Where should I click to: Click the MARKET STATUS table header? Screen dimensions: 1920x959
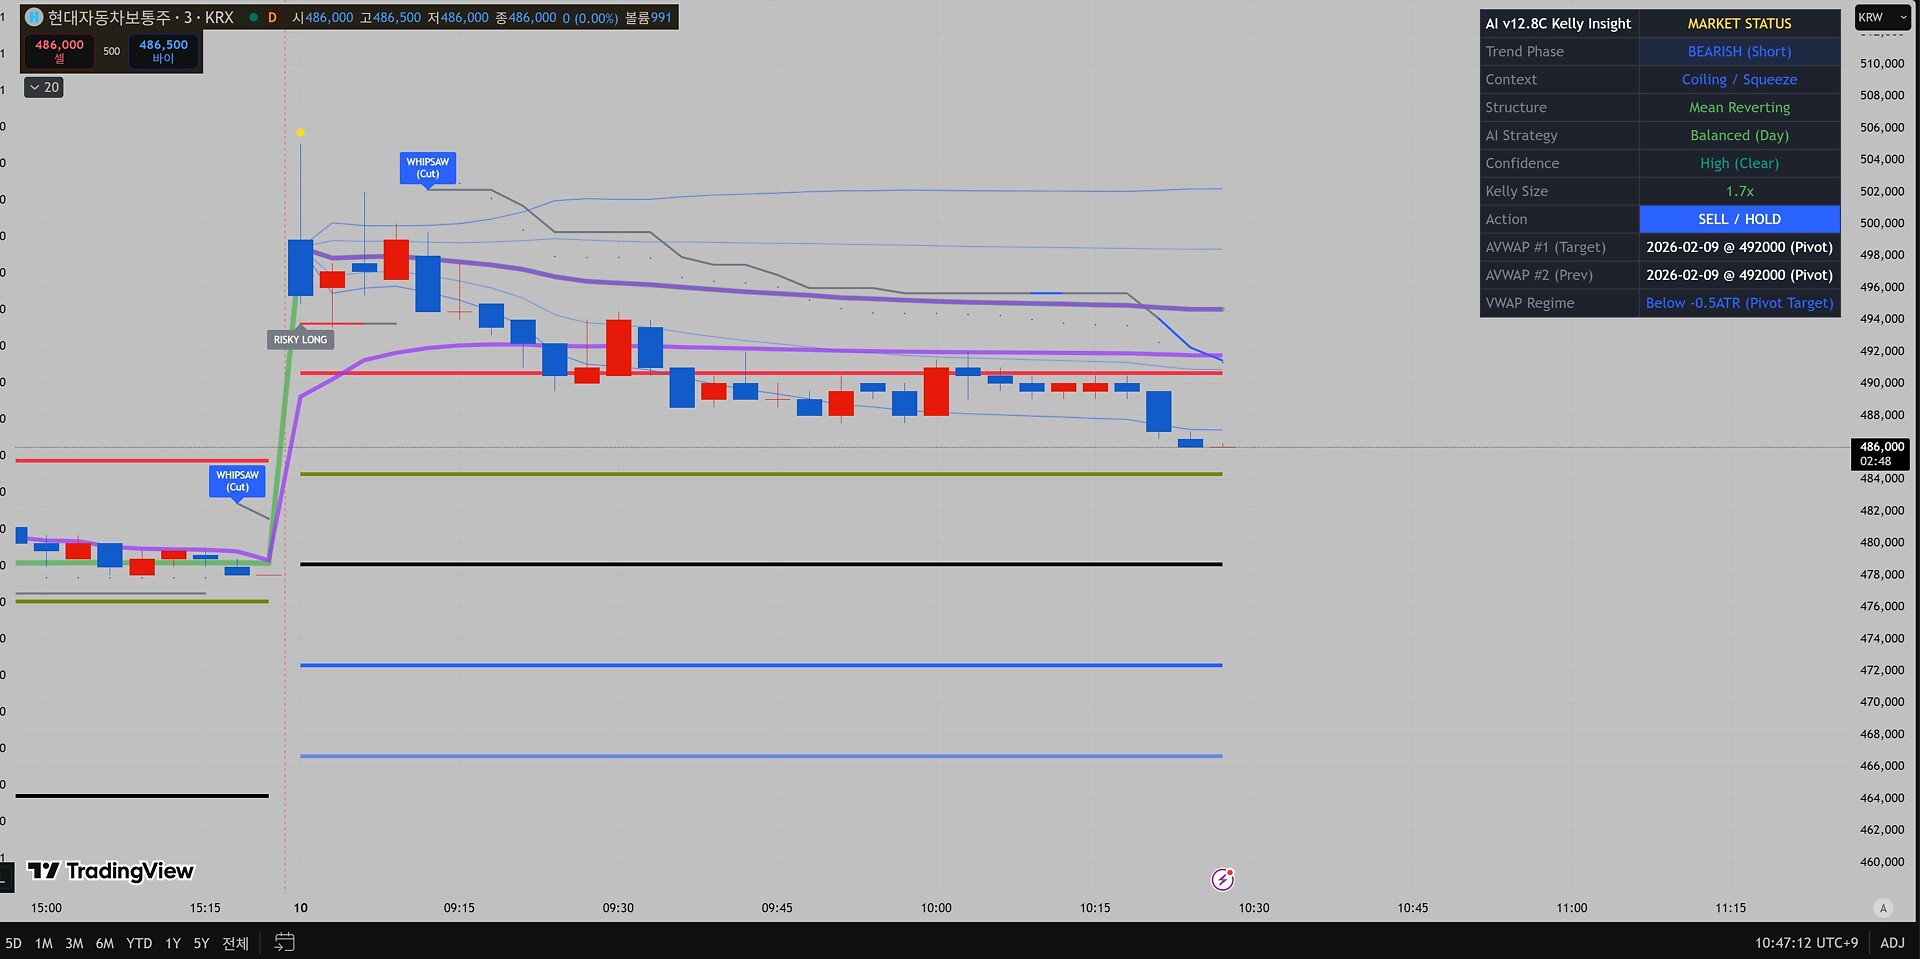click(x=1739, y=23)
